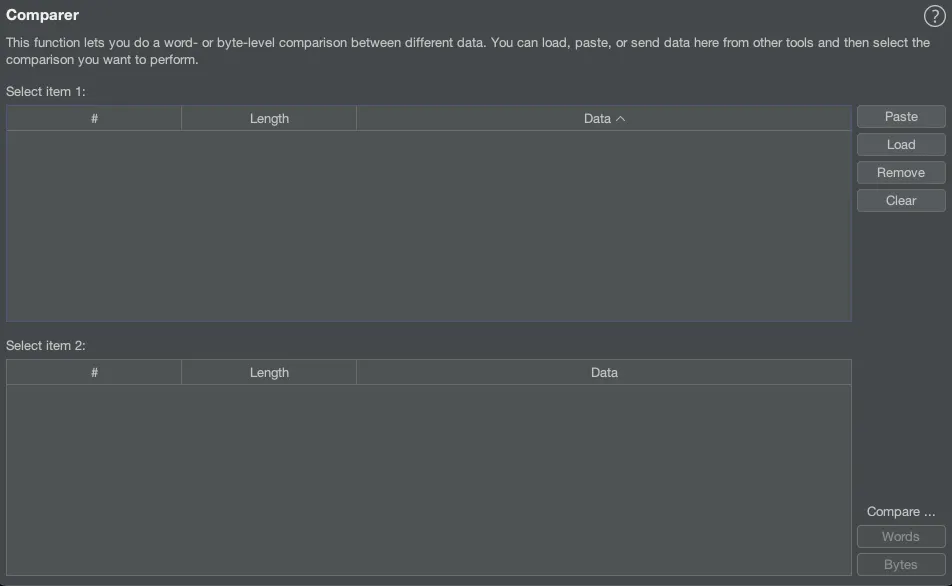Click the "Select item 1:" label
This screenshot has width=952, height=586.
click(x=46, y=92)
